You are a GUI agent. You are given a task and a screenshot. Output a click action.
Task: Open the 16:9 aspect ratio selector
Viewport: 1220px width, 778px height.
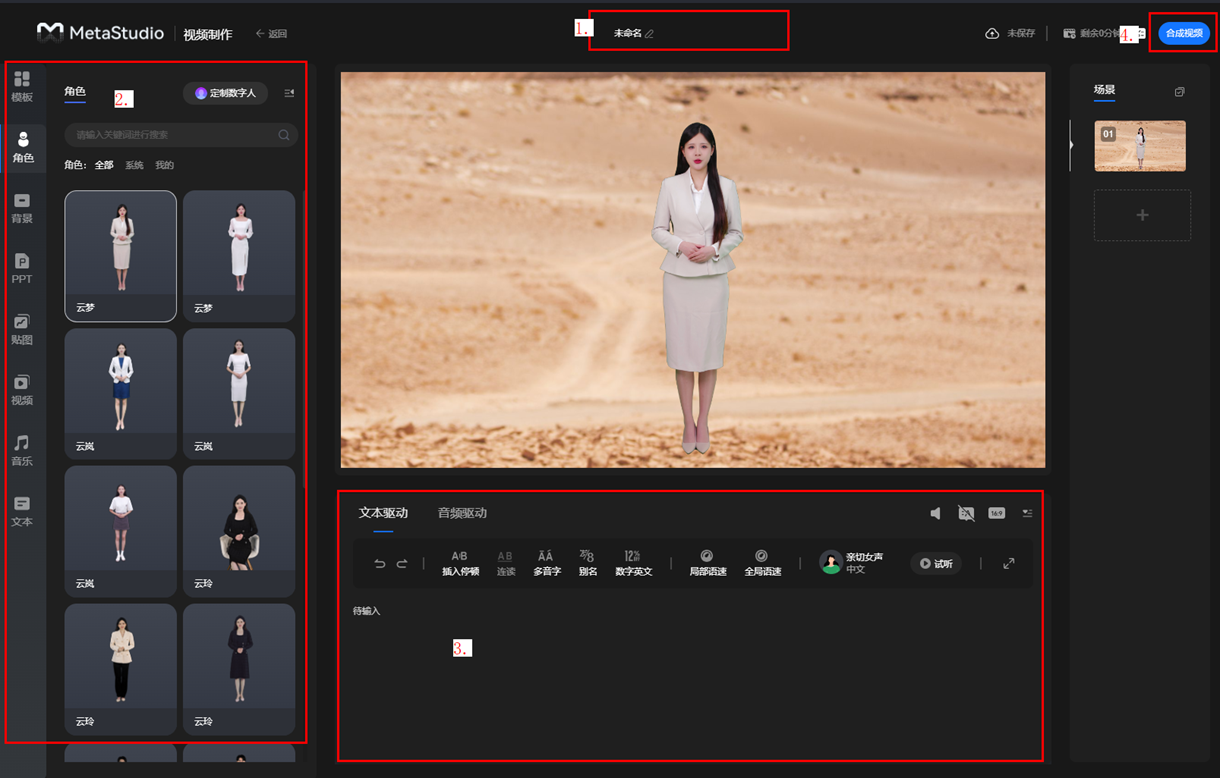(996, 513)
